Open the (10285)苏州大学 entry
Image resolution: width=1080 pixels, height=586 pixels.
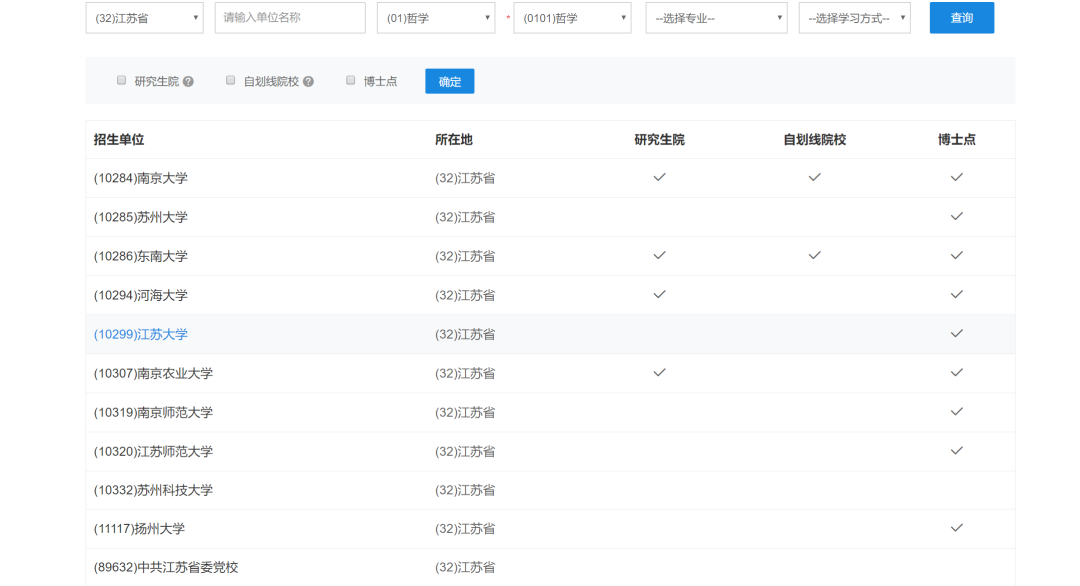click(x=141, y=218)
